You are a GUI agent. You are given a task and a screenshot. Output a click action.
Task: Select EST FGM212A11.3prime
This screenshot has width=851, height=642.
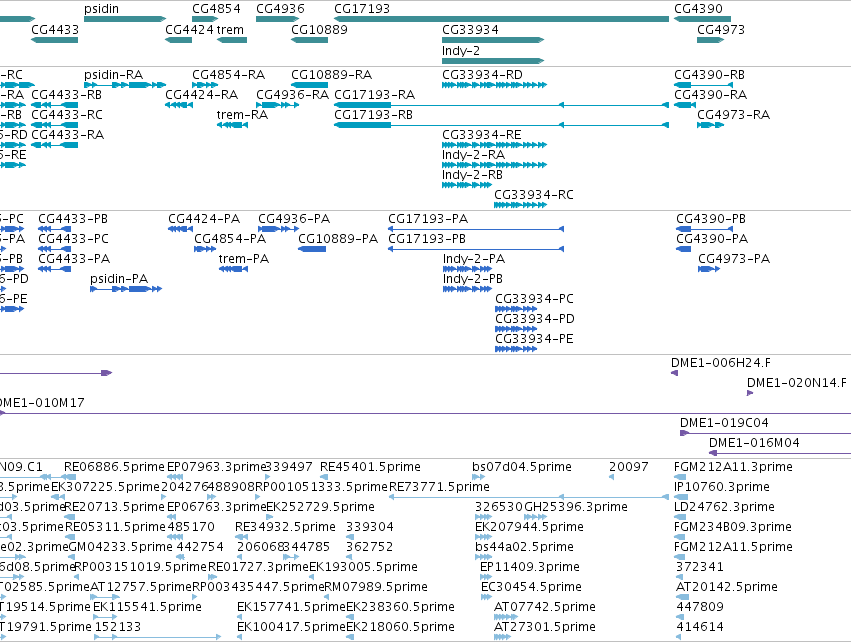point(680,477)
